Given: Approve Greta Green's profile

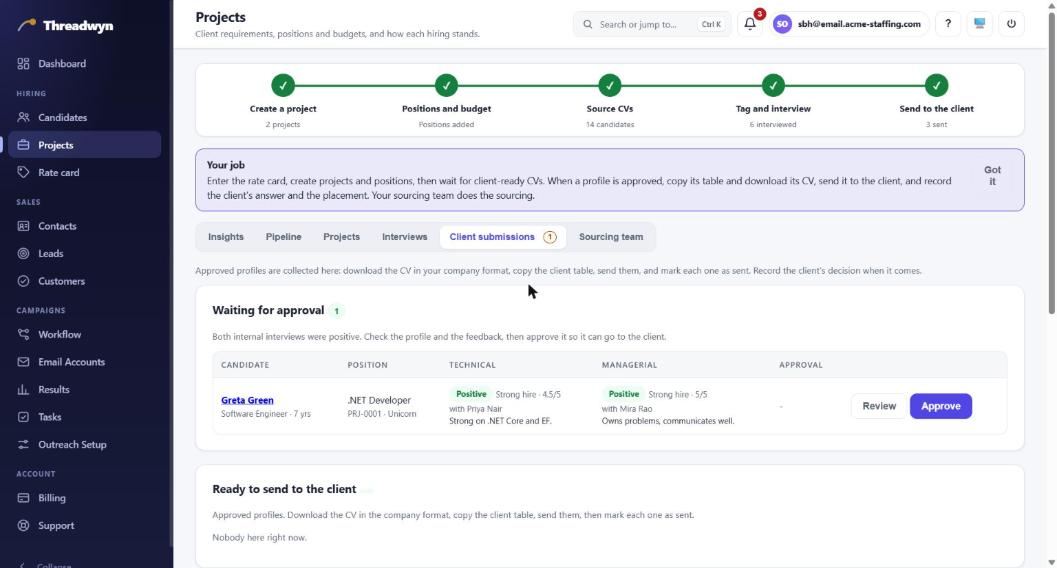Looking at the screenshot, I should point(940,406).
